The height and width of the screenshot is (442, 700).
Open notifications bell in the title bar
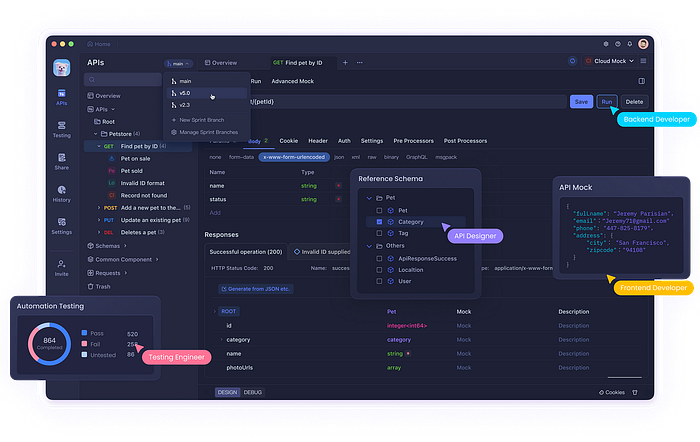pos(629,44)
